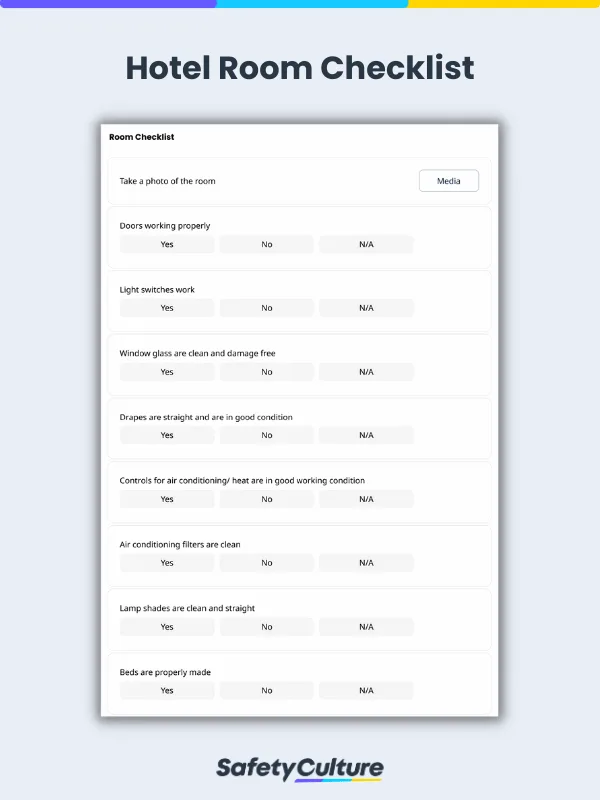Select Yes for Beds are properly made
The image size is (600, 800).
pyautogui.click(x=167, y=690)
